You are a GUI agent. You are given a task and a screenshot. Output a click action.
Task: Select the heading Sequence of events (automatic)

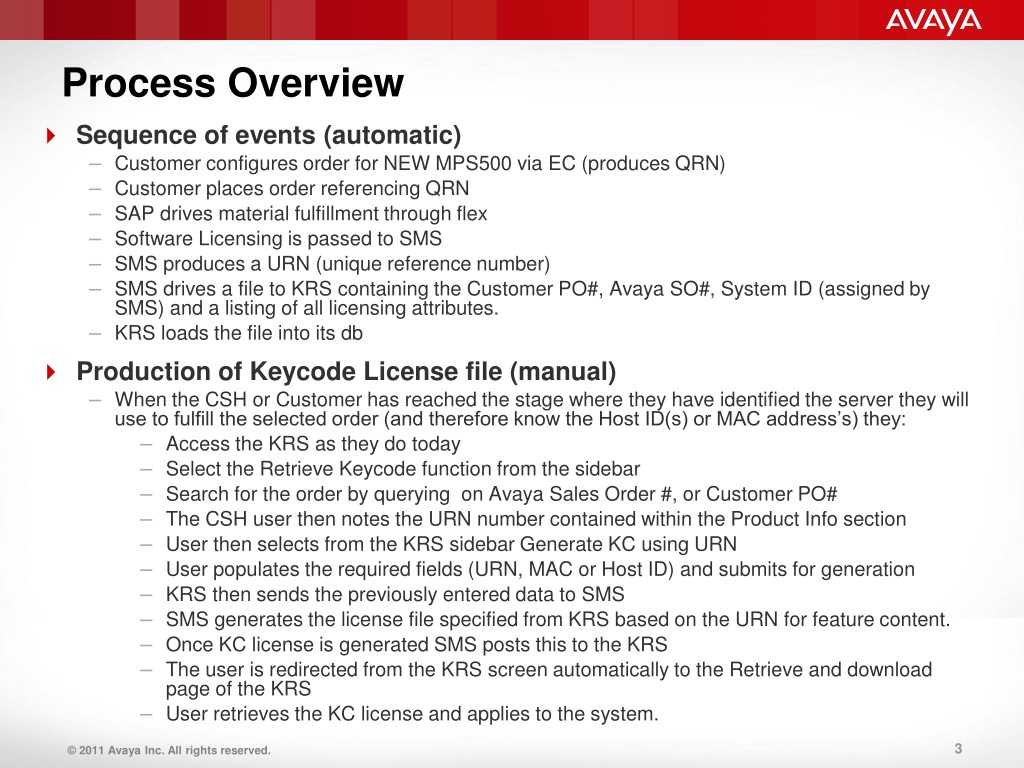click(x=268, y=135)
